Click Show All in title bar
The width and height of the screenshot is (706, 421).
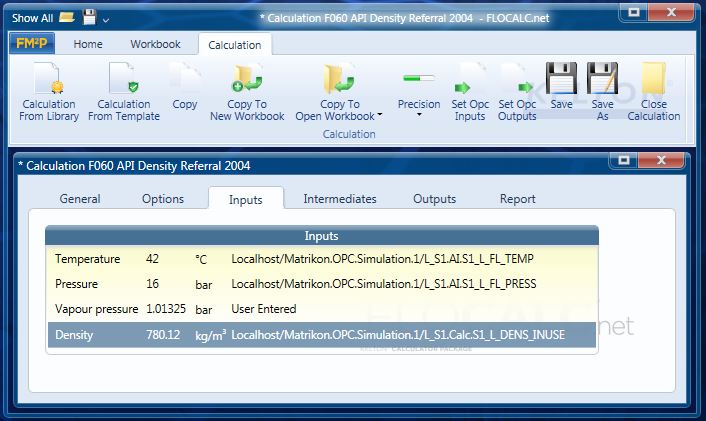pos(32,18)
